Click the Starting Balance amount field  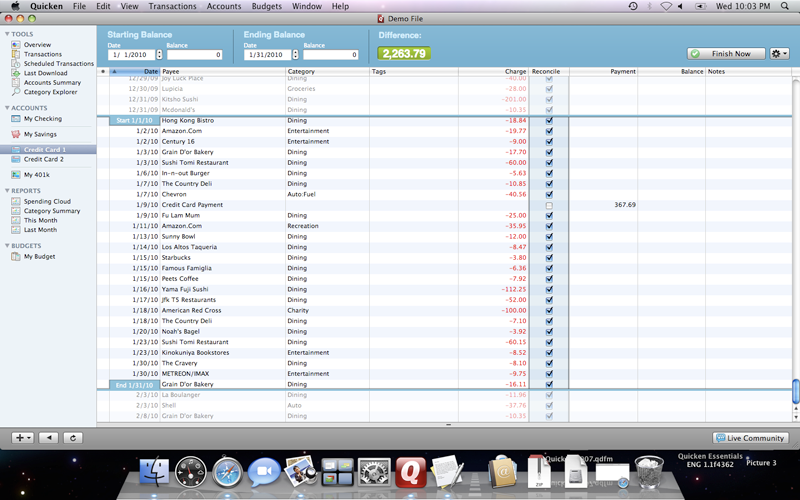tap(194, 55)
